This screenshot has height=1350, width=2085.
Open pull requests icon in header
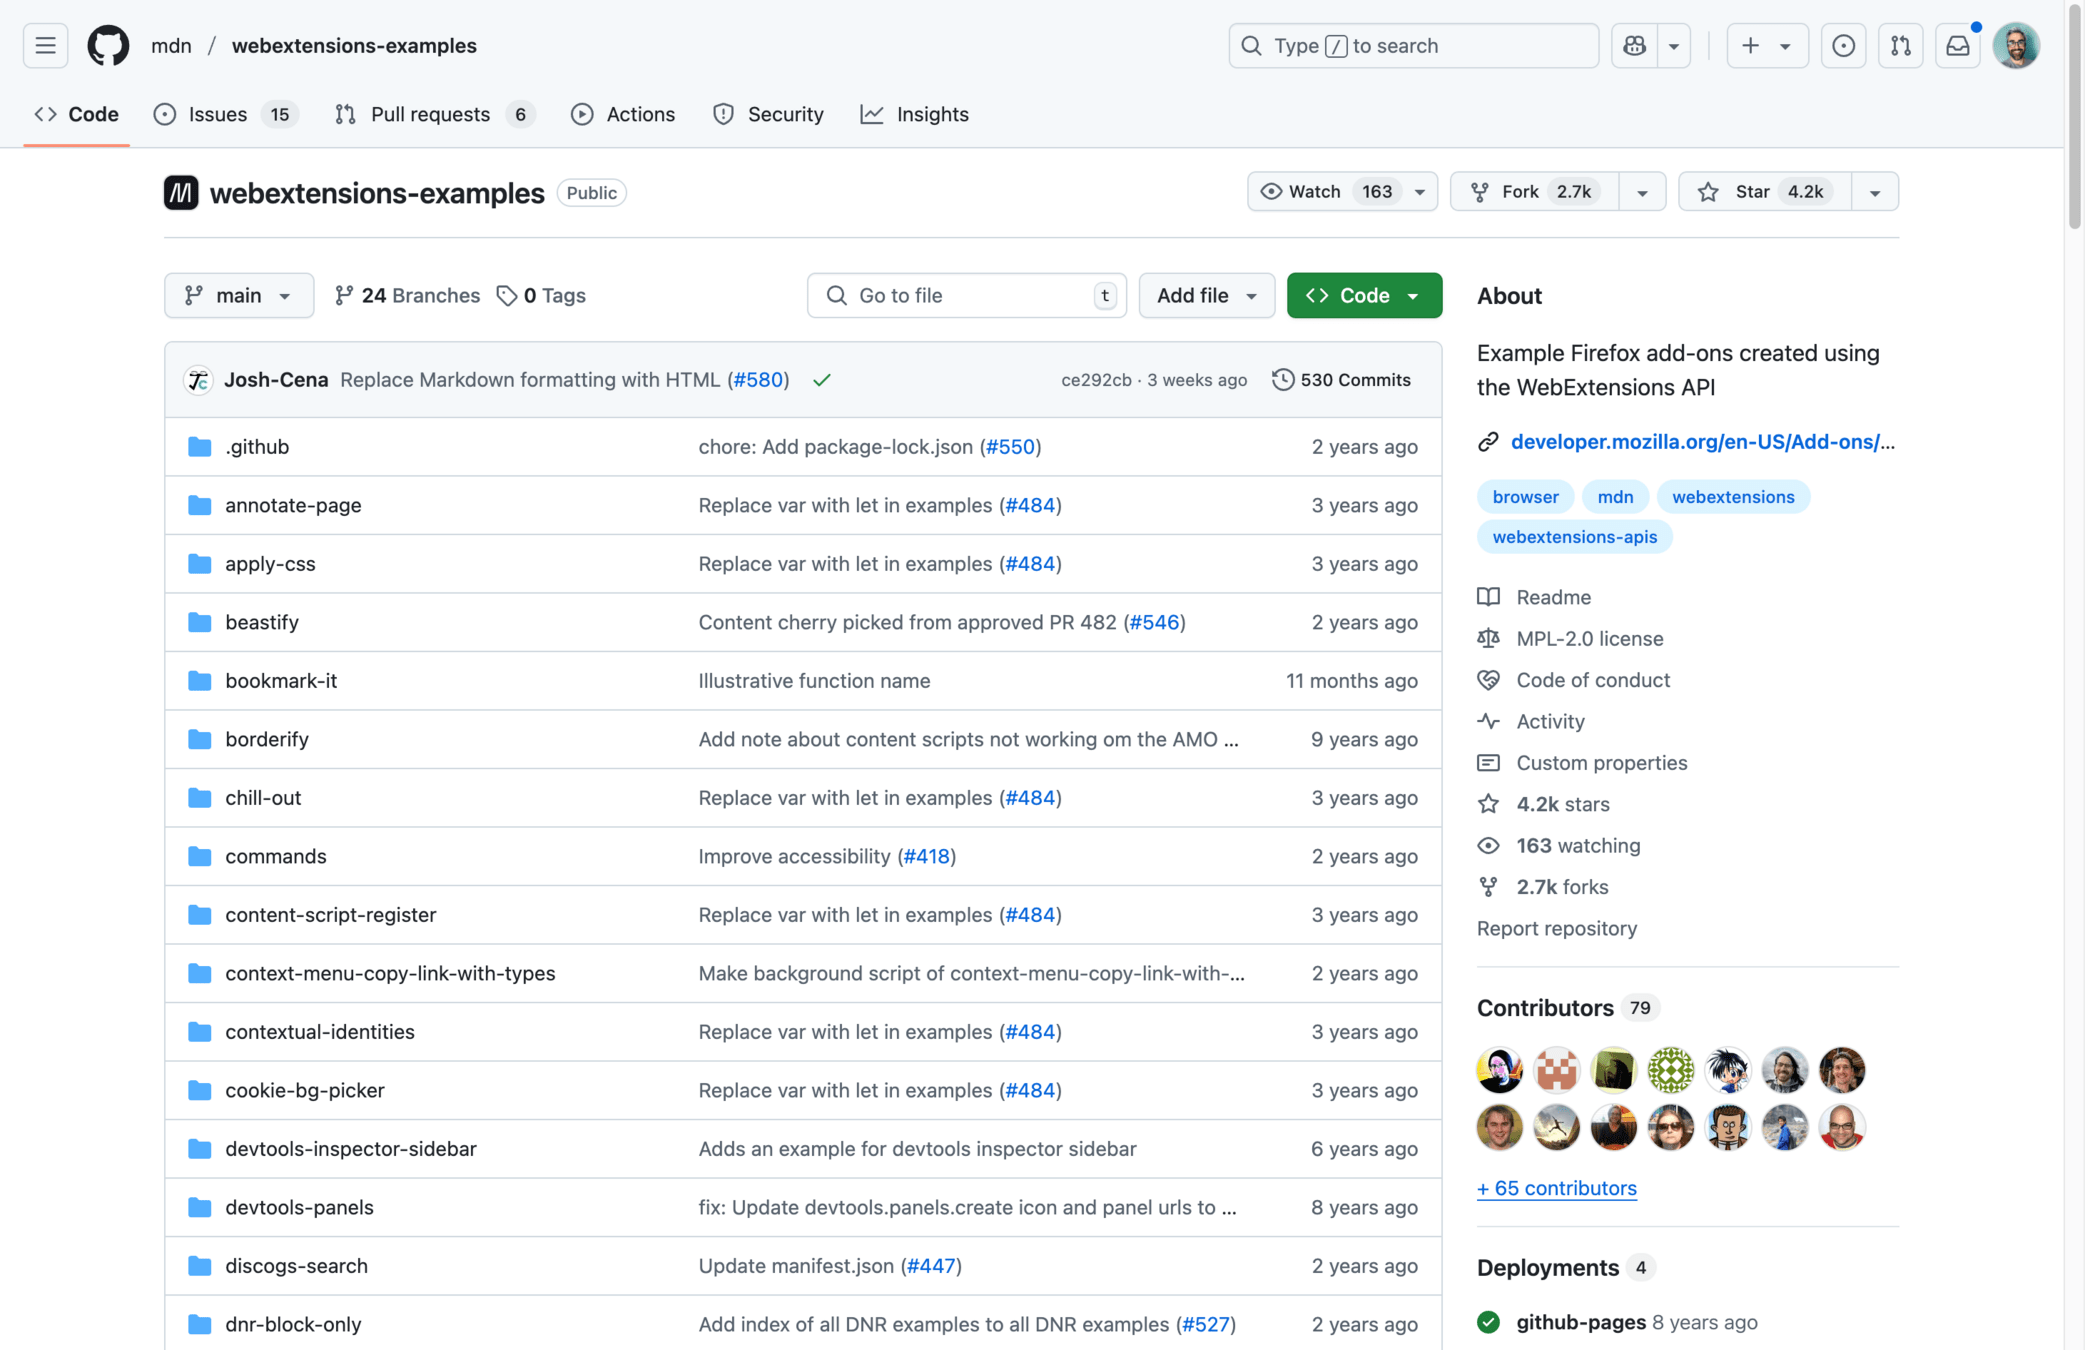pos(1900,45)
